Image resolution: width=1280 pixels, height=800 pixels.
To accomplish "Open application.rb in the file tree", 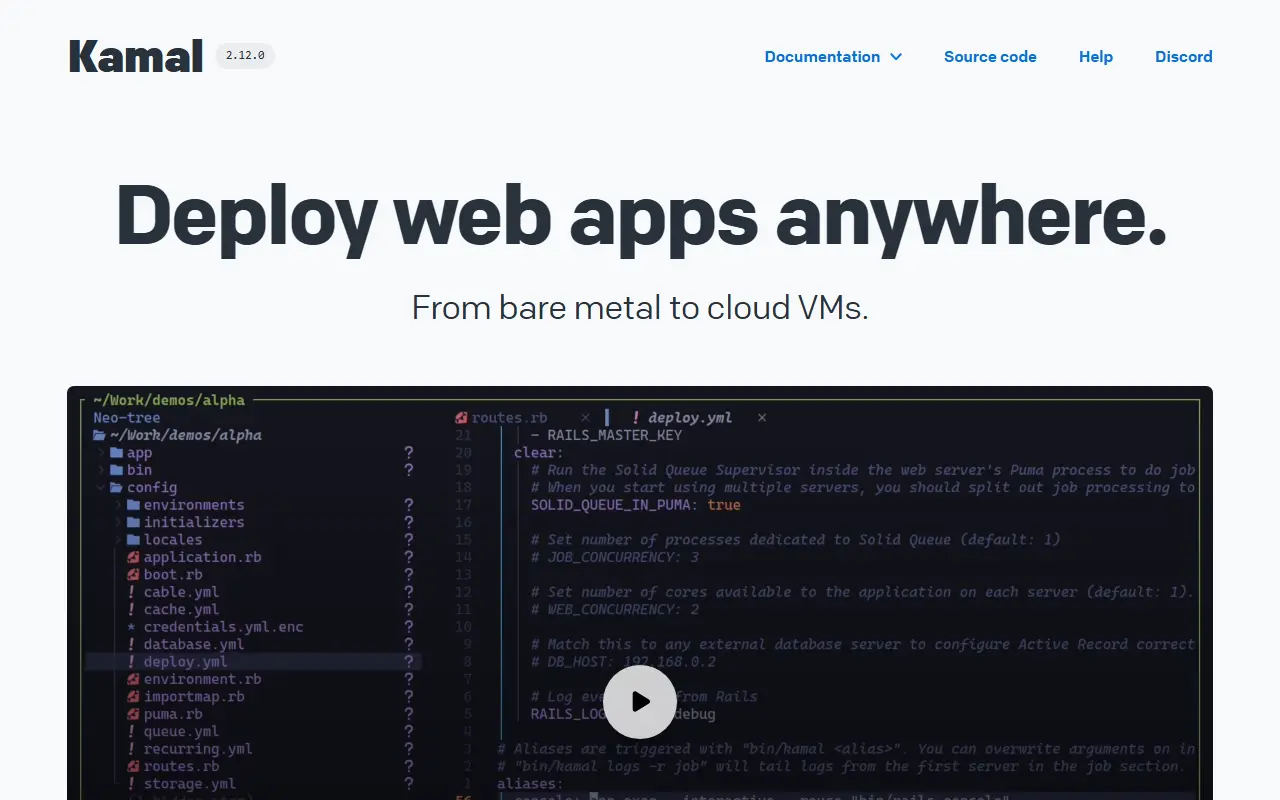I will 194,557.
